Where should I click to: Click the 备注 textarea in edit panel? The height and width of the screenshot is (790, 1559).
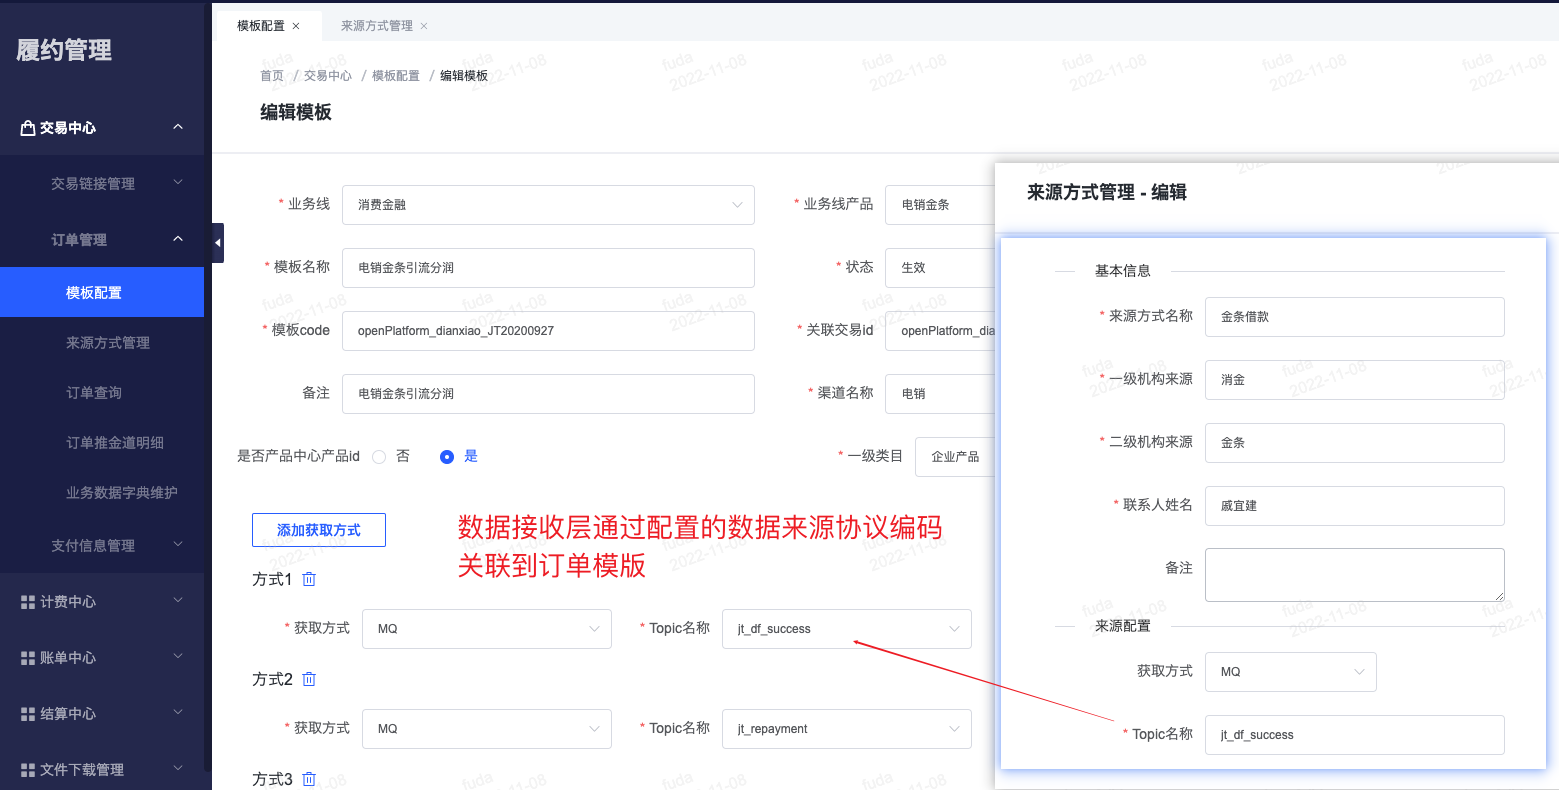pos(1354,575)
